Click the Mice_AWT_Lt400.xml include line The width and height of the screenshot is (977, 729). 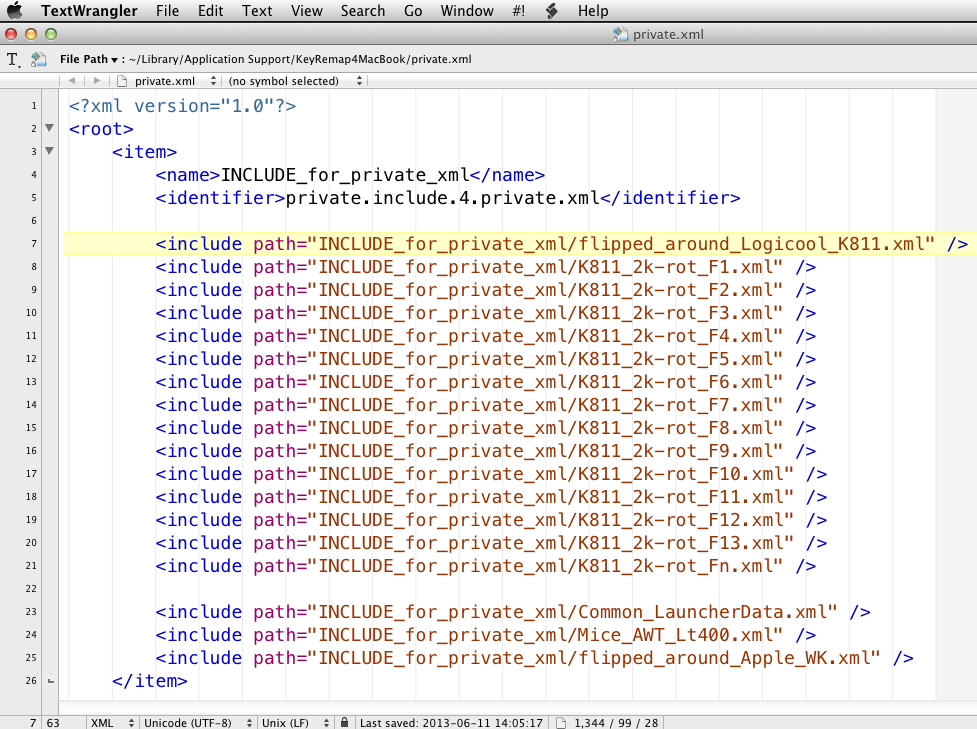click(485, 635)
